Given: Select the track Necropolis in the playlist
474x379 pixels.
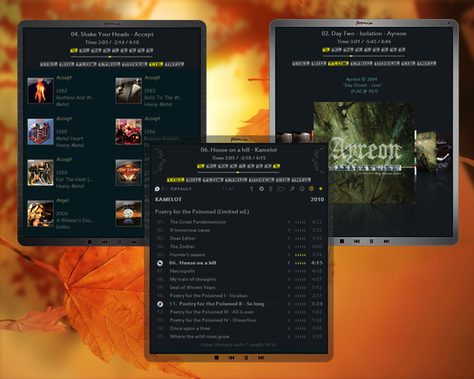Looking at the screenshot, I should 239,271.
